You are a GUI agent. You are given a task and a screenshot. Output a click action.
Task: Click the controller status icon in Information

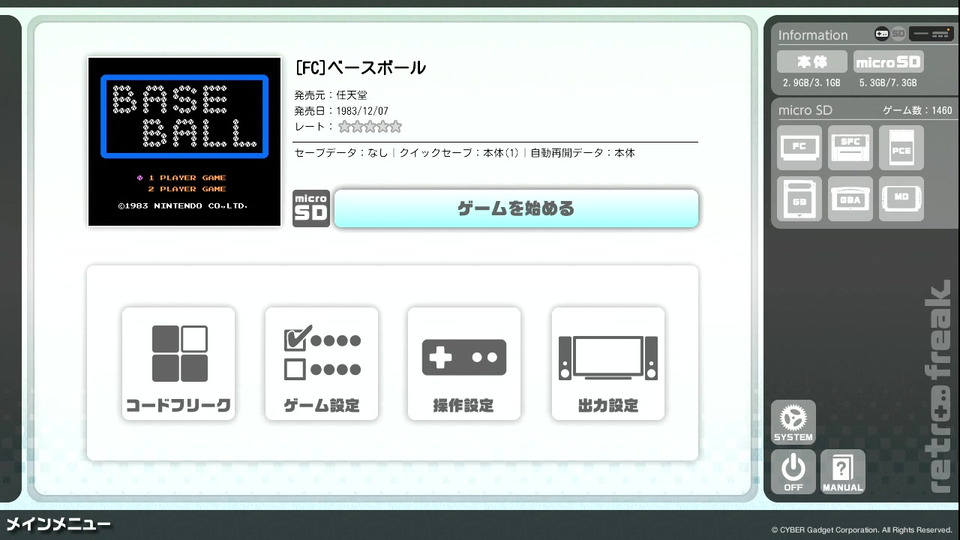pos(882,34)
